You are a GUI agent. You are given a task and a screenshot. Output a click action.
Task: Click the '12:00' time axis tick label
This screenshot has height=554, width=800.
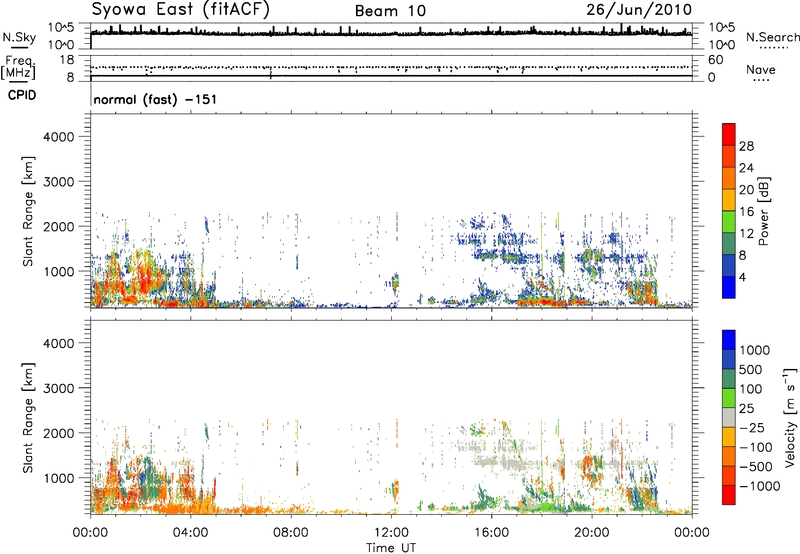(391, 533)
